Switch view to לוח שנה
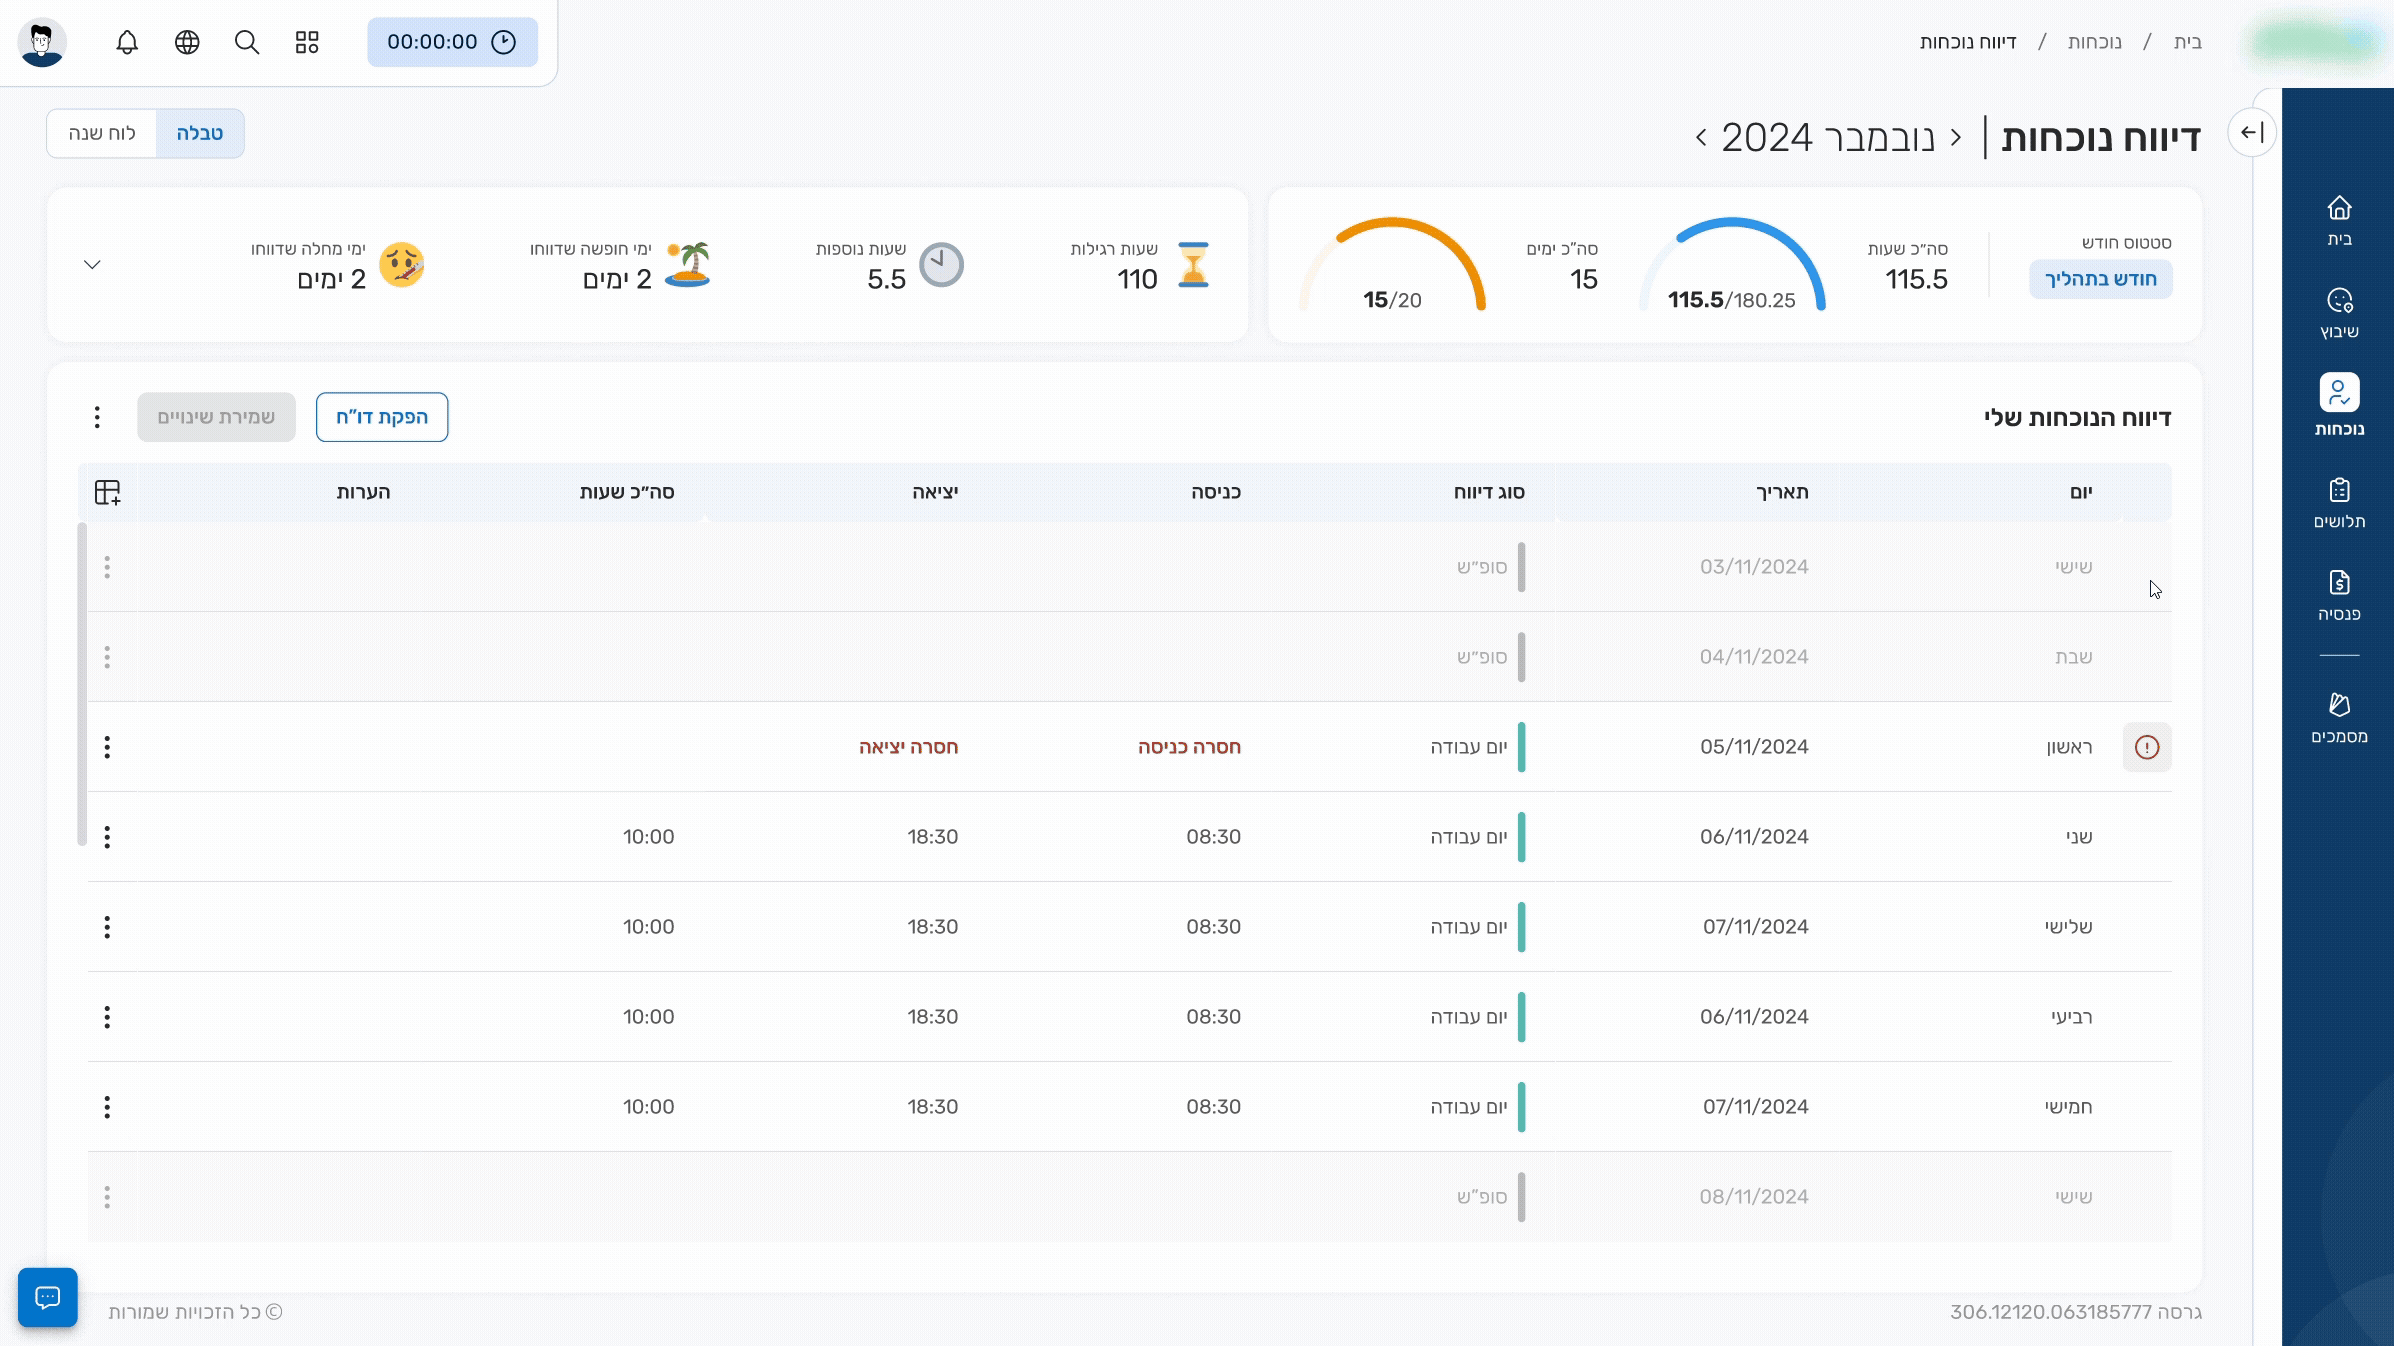2394x1346 pixels. pos(102,133)
